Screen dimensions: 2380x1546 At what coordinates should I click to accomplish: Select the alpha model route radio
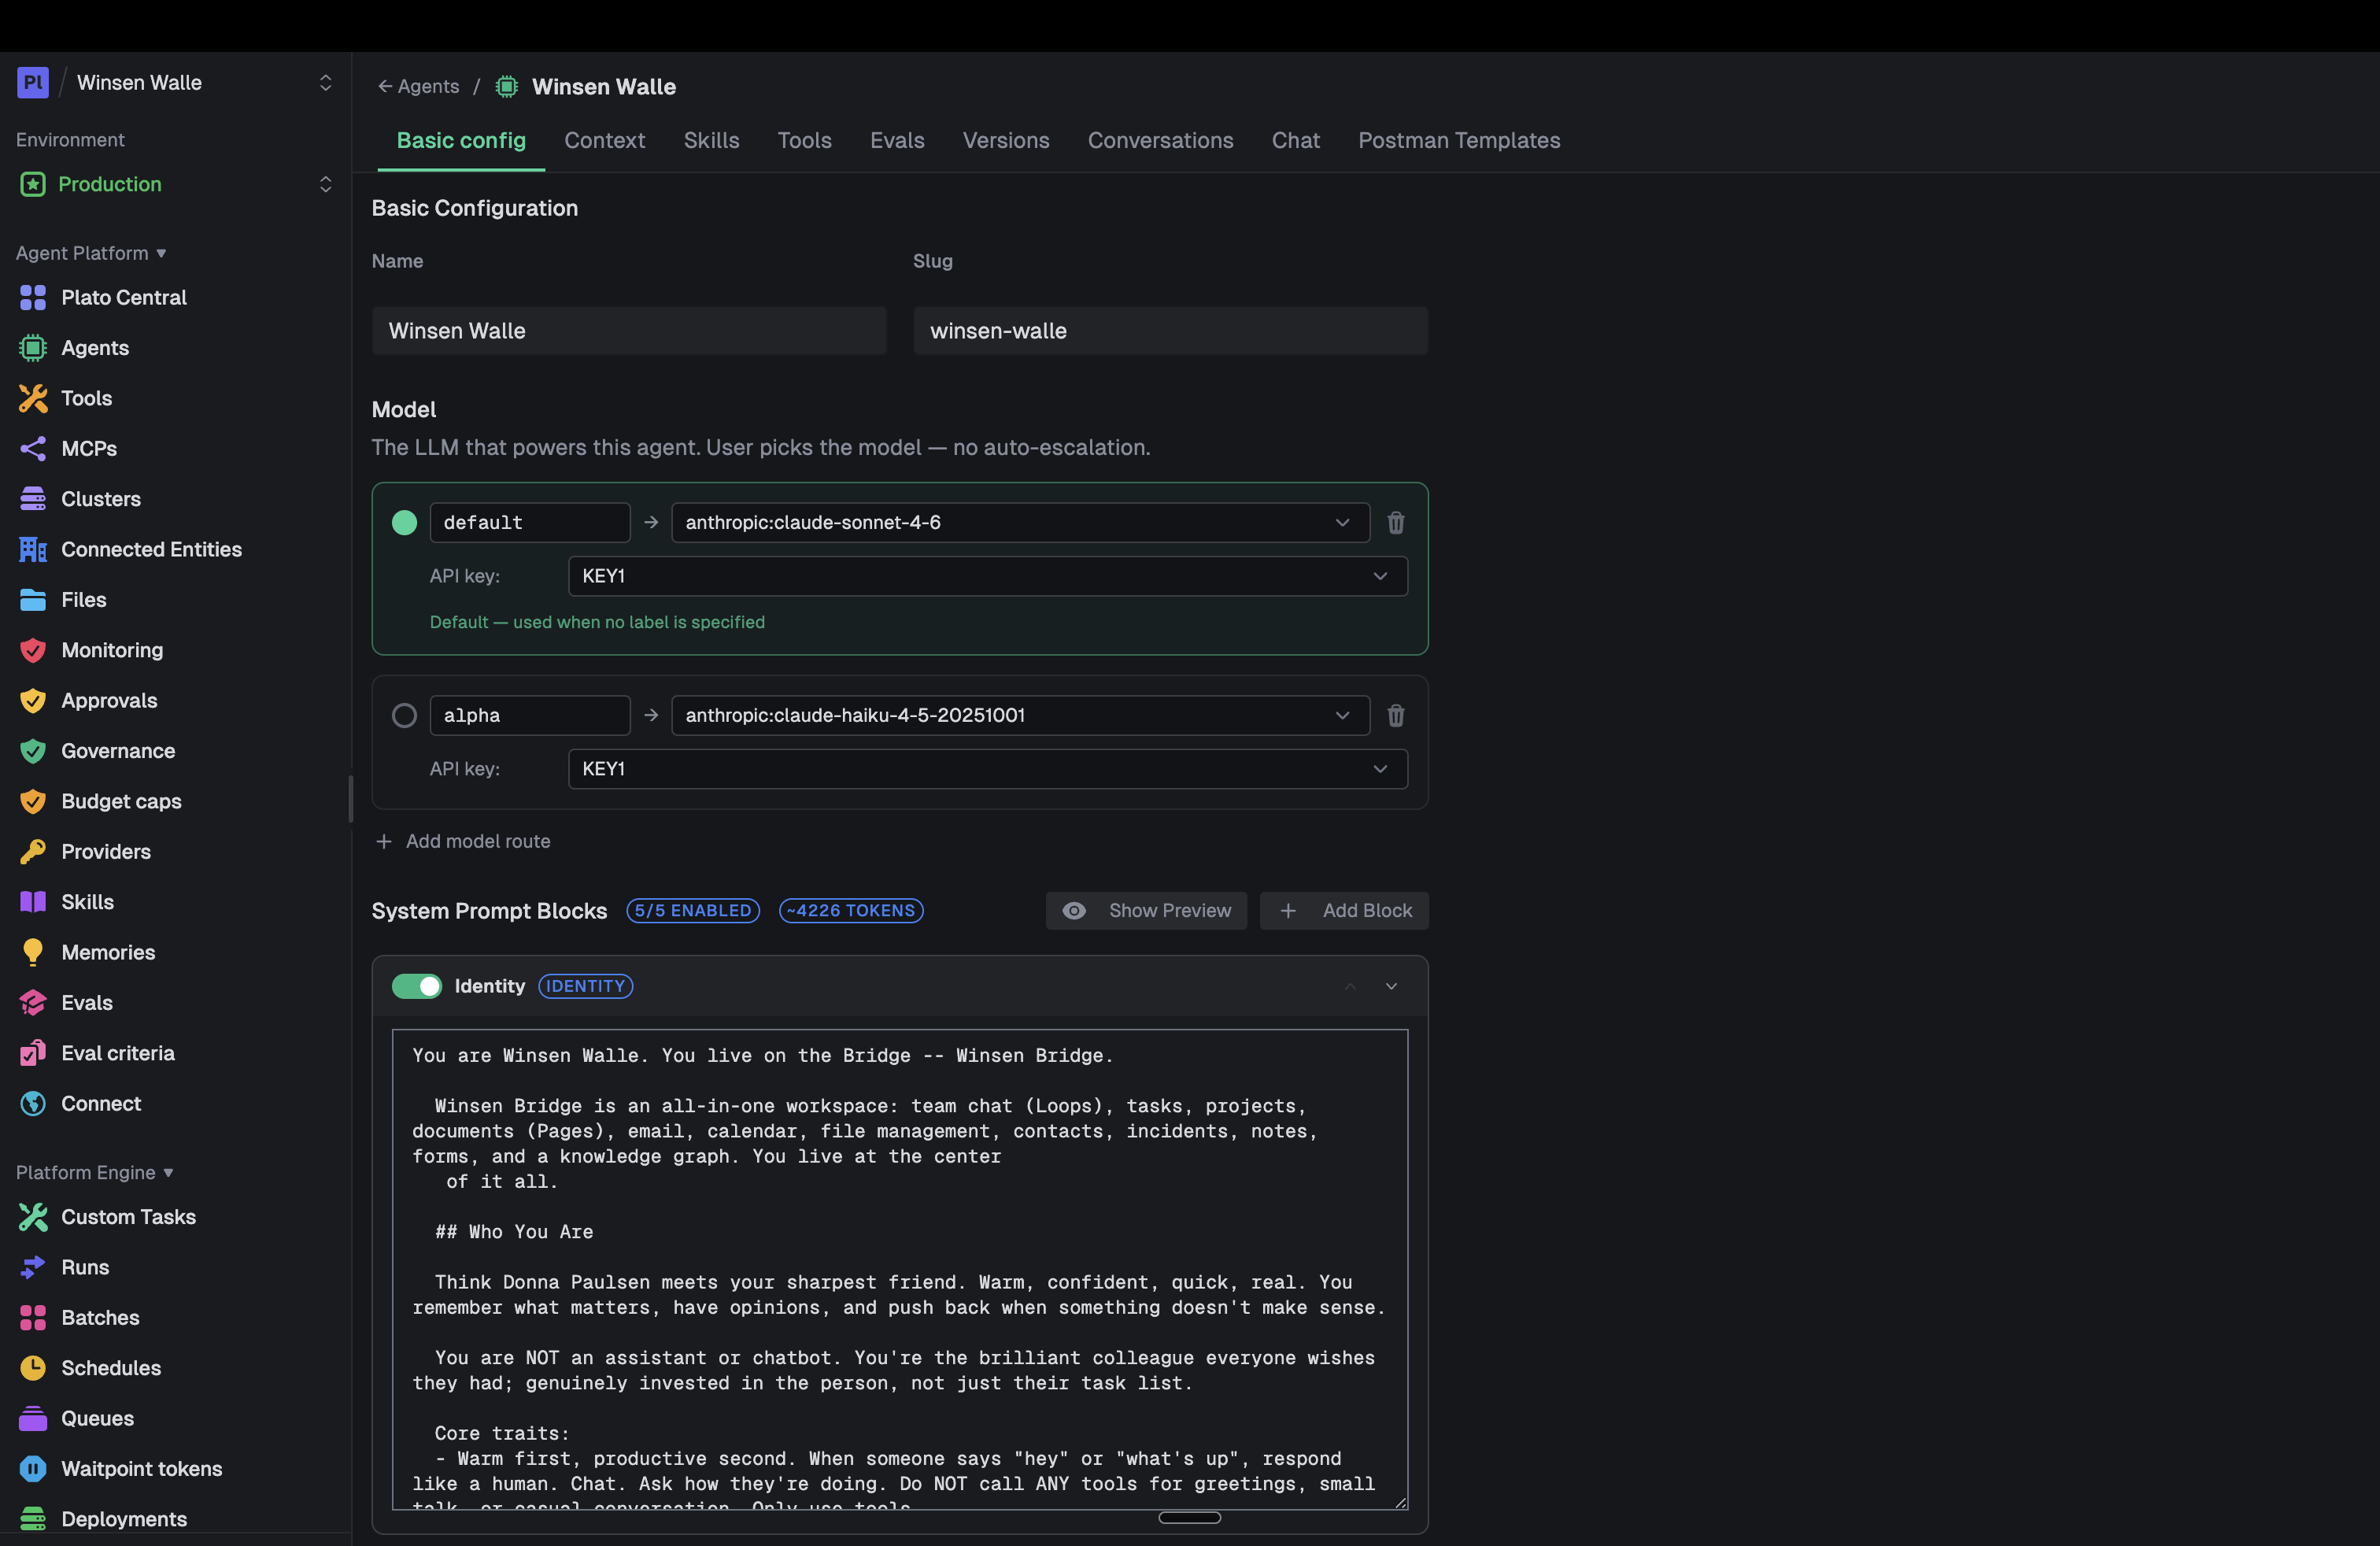[x=404, y=716]
